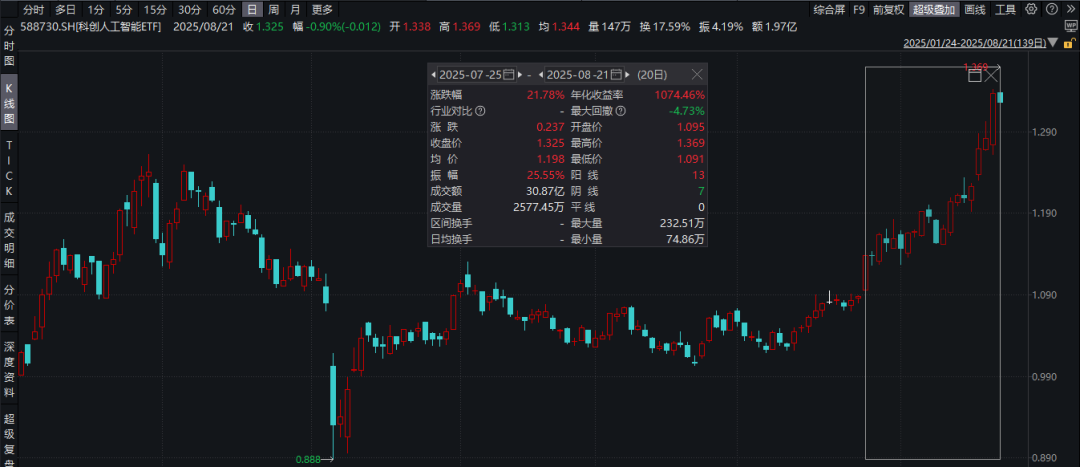1080x467 pixels.
Task: Close the interval statistics popup
Action: coord(697,75)
